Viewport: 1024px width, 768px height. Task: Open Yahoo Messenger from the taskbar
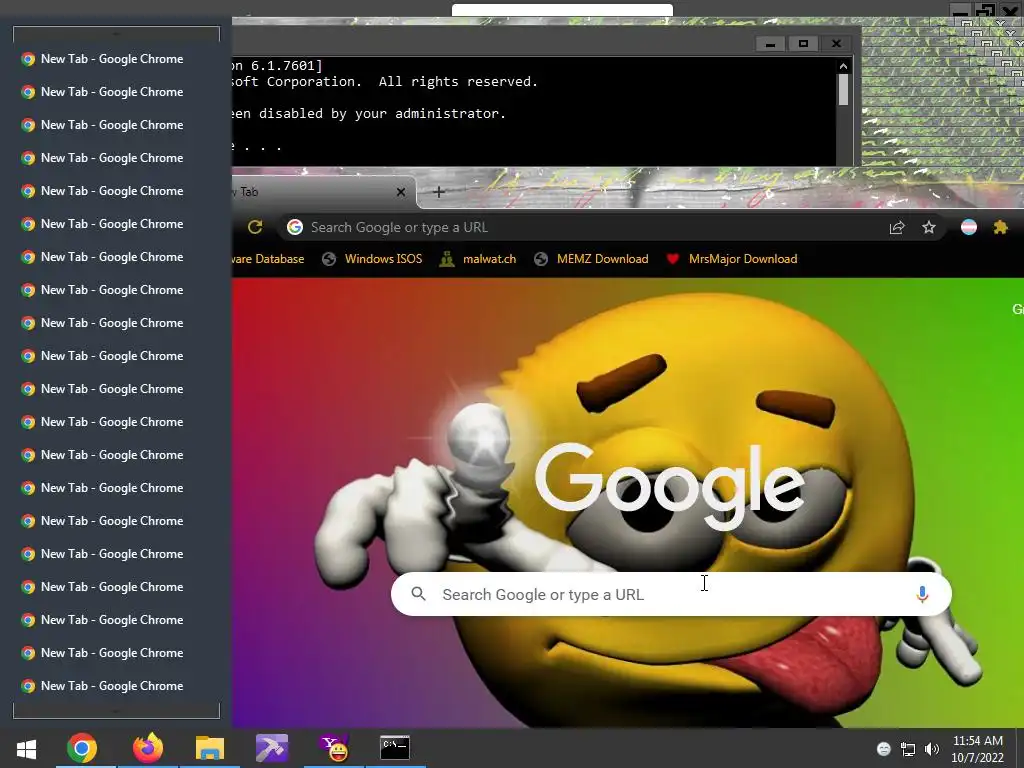(x=334, y=748)
